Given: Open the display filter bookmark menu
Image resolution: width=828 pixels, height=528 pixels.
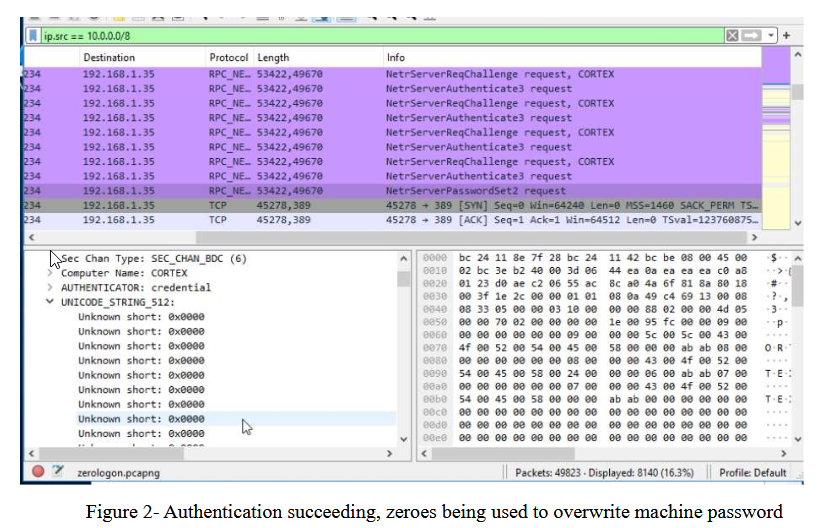Looking at the screenshot, I should click(33, 36).
